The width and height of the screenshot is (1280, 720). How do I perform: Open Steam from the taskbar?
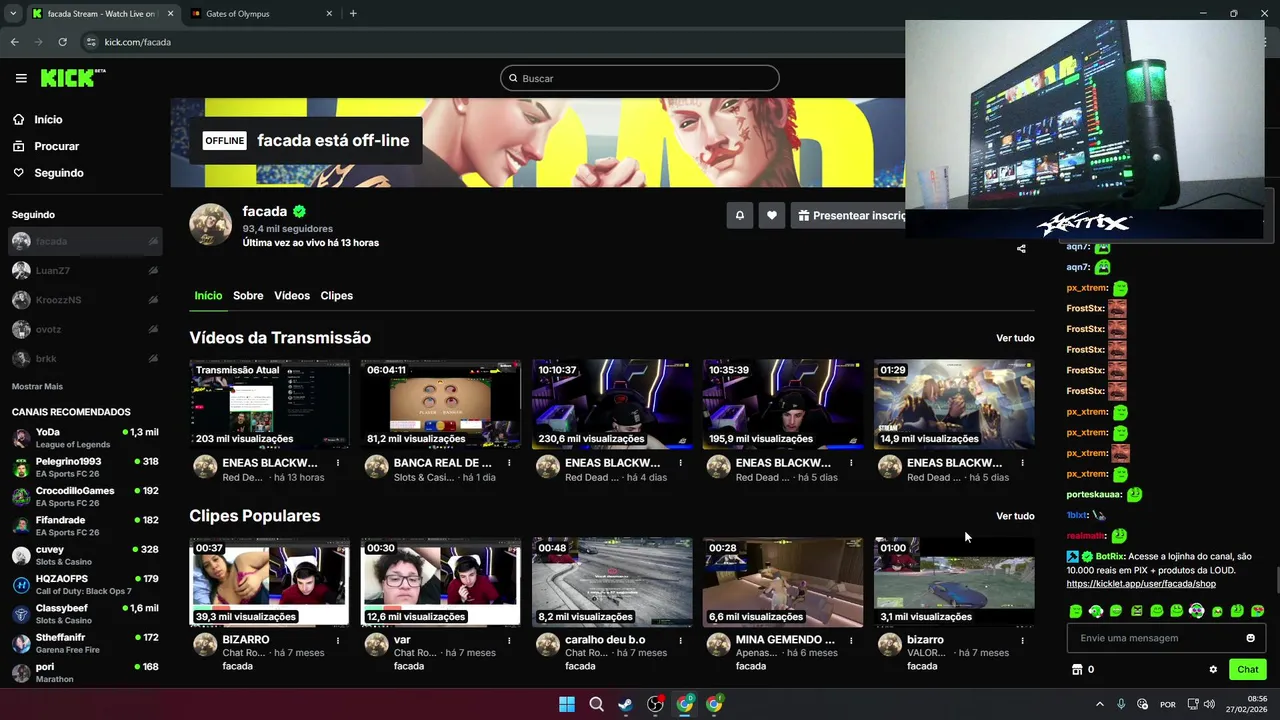(625, 704)
